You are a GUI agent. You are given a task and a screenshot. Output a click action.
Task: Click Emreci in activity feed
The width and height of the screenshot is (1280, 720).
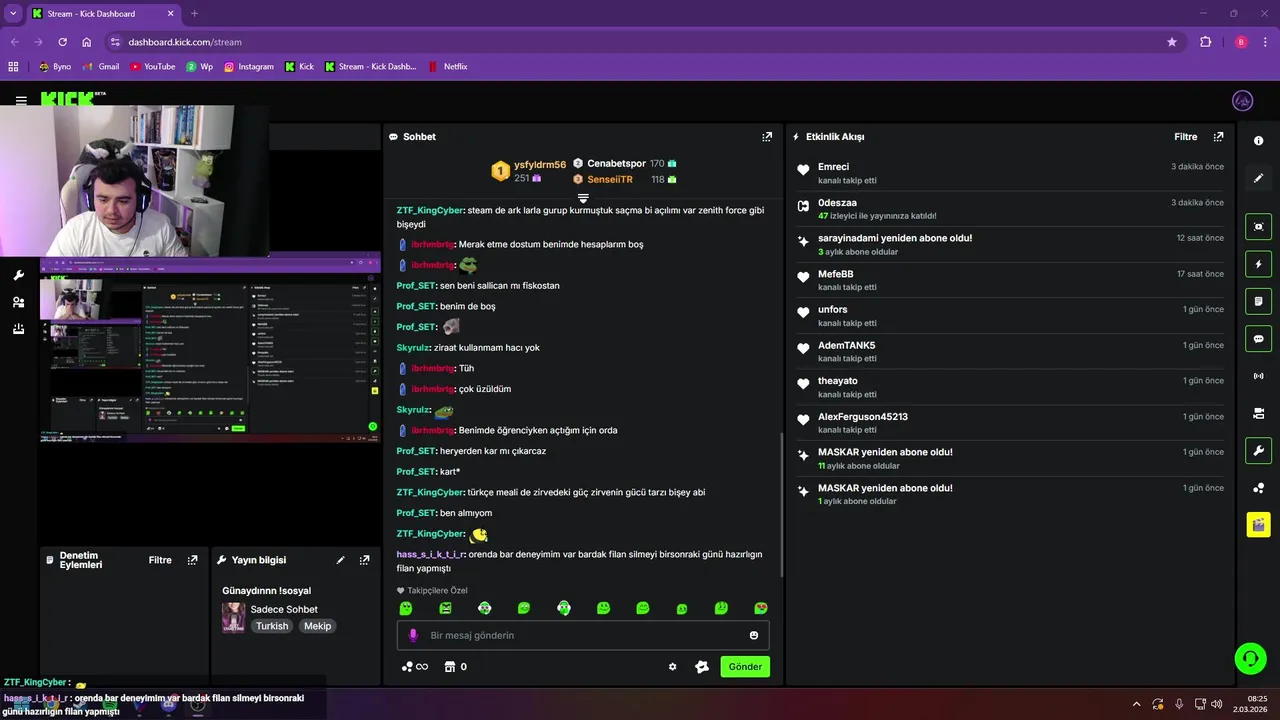tap(833, 167)
